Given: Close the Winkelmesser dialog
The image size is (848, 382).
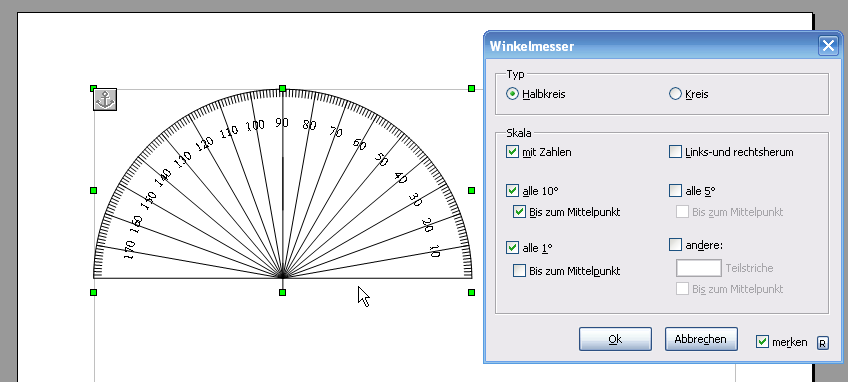Looking at the screenshot, I should 828,46.
